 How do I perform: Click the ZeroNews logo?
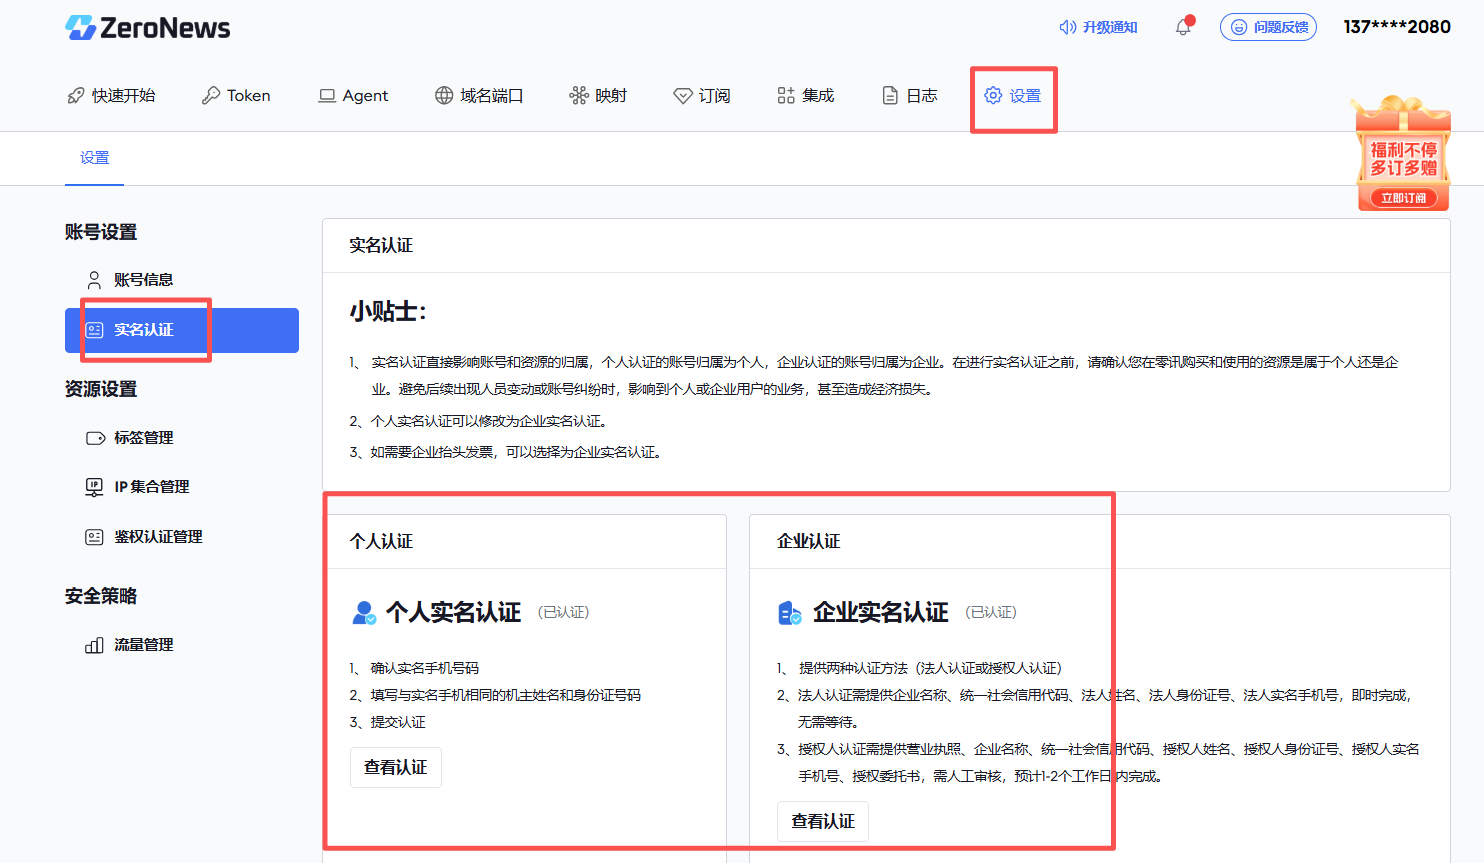(148, 28)
